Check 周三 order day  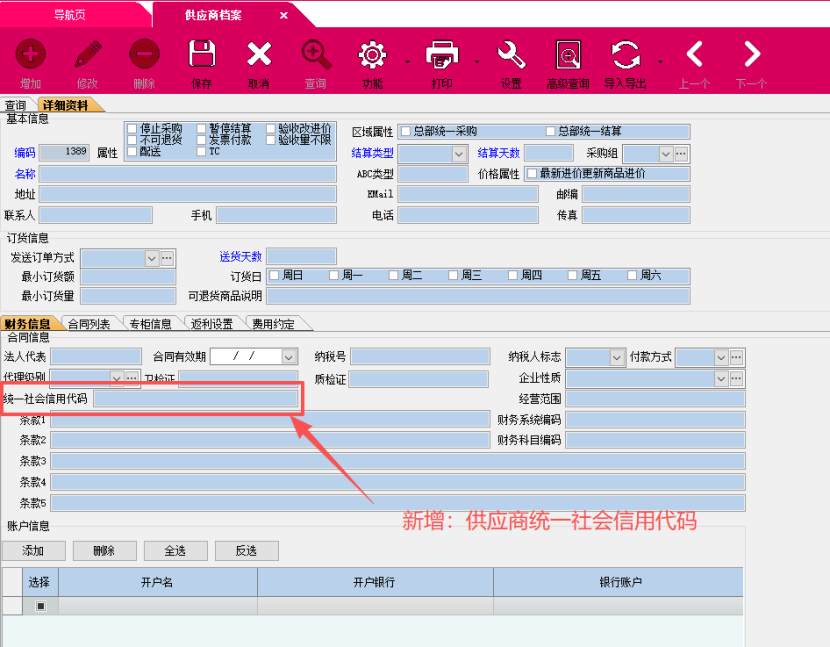453,275
